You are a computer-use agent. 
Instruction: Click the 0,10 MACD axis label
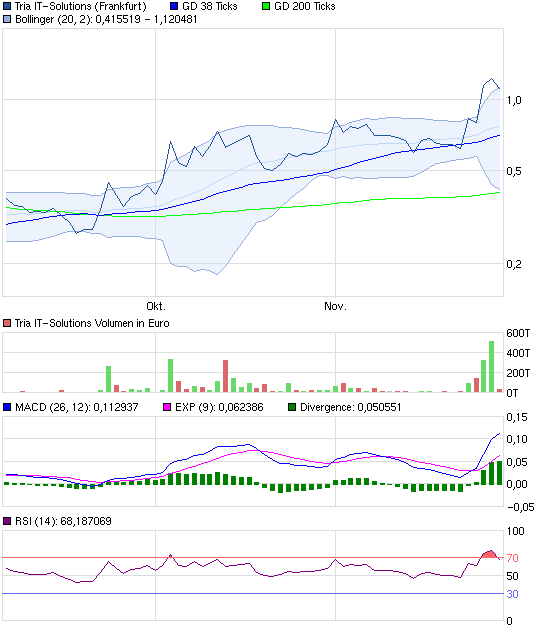(x=517, y=439)
